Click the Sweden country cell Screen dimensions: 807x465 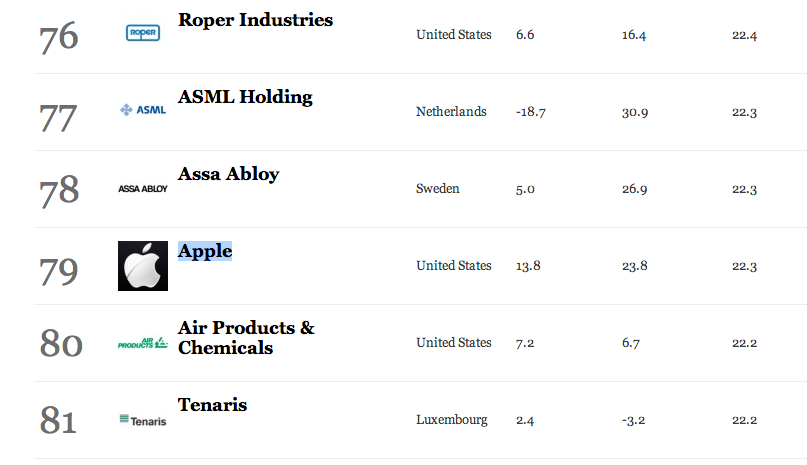click(x=437, y=189)
